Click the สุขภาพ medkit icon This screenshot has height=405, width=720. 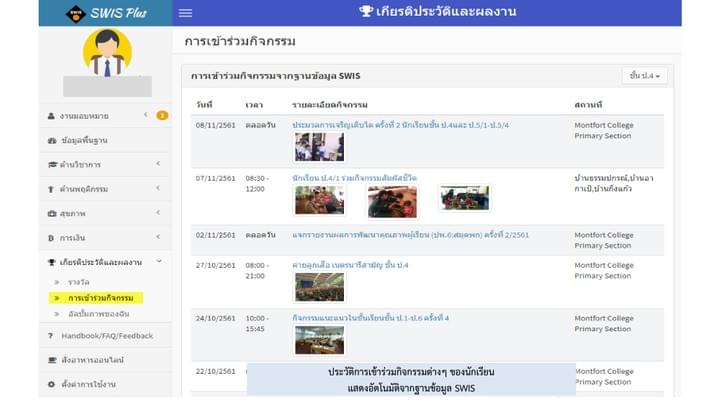click(52, 214)
